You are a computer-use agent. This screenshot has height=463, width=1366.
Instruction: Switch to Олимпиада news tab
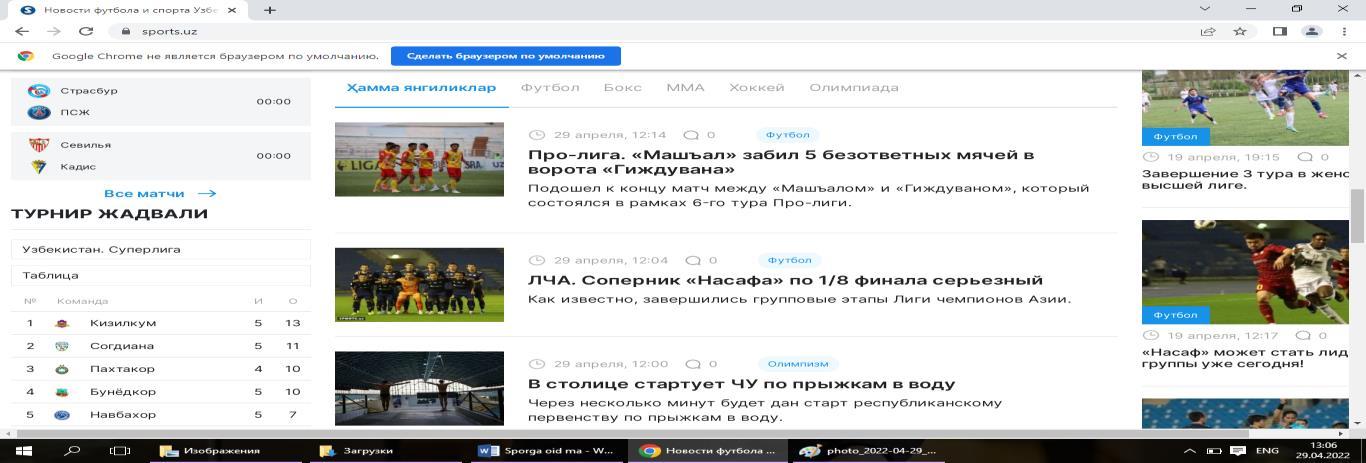854,88
